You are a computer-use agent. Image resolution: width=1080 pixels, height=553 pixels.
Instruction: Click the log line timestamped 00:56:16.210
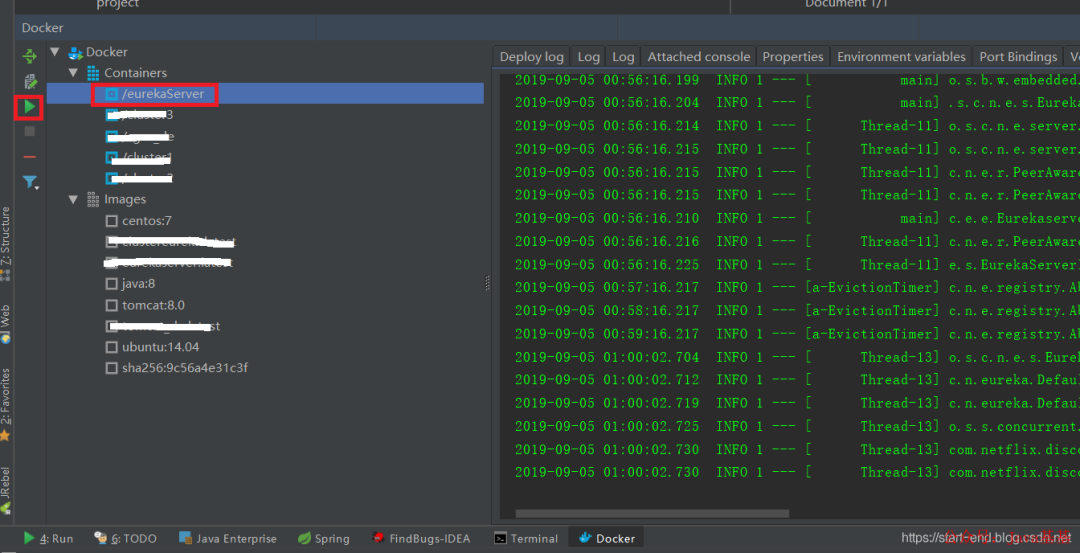click(x=797, y=218)
